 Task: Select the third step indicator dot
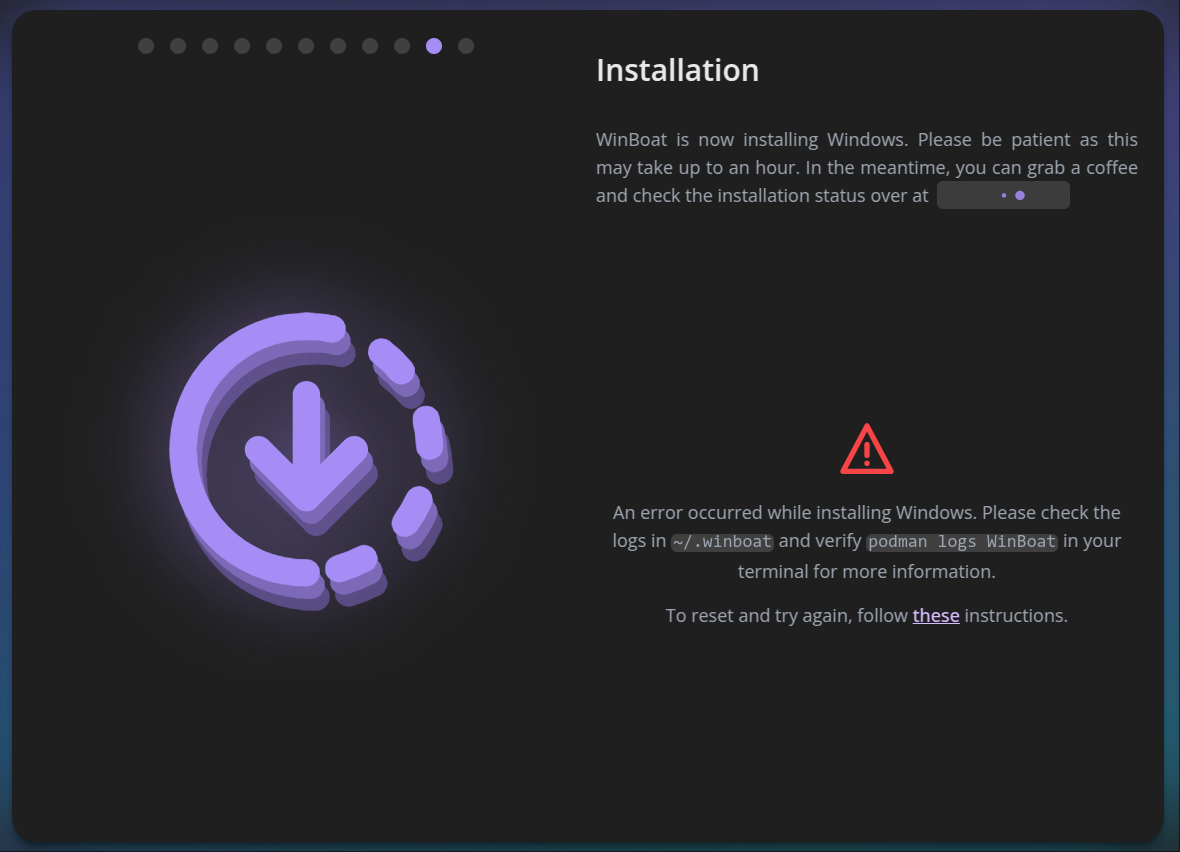click(210, 46)
